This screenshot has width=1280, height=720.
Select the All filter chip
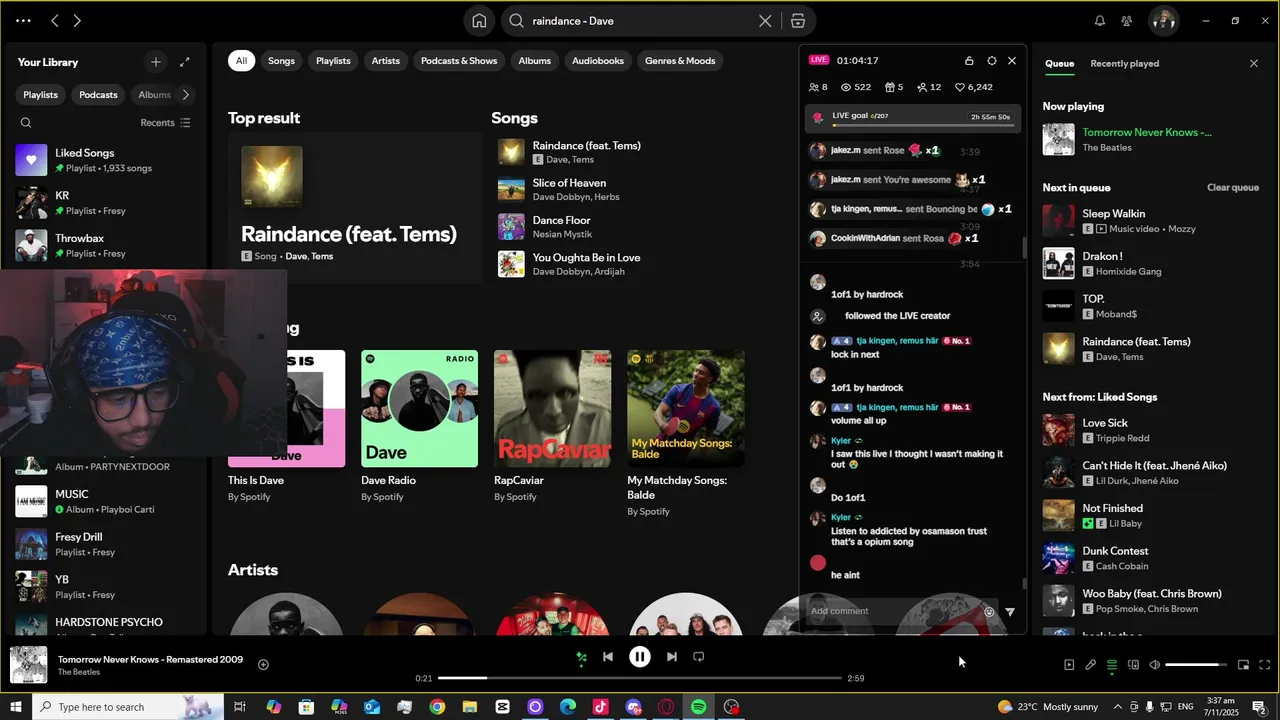[x=241, y=61]
